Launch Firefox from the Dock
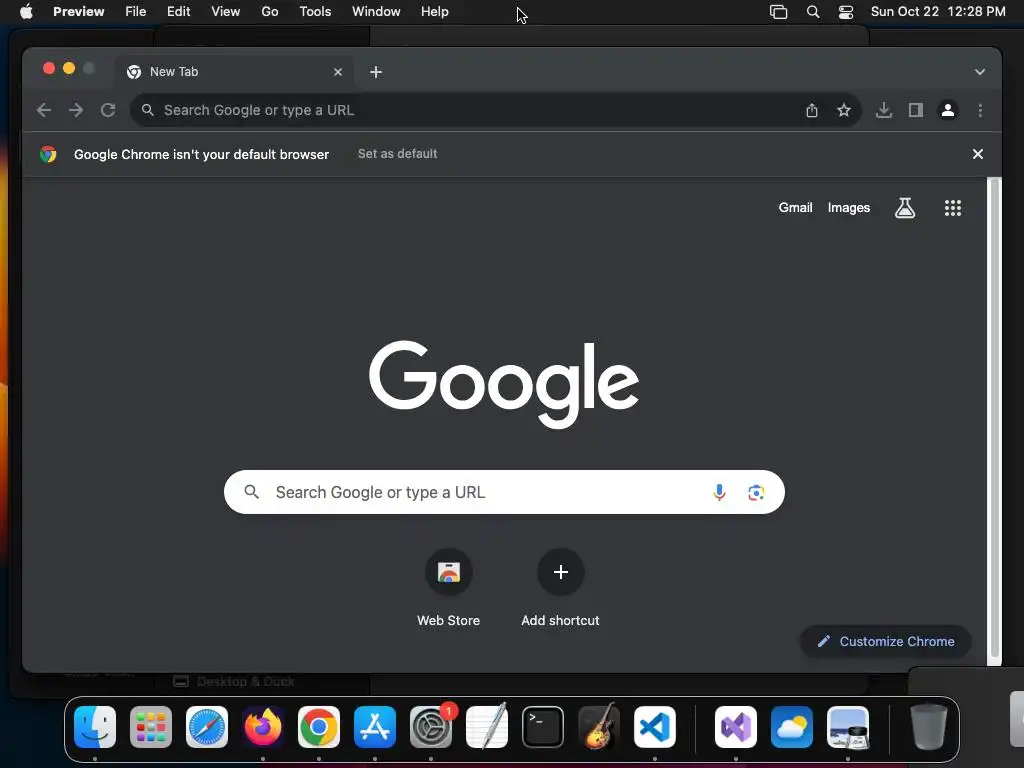Viewport: 1024px width, 768px height. click(x=263, y=727)
